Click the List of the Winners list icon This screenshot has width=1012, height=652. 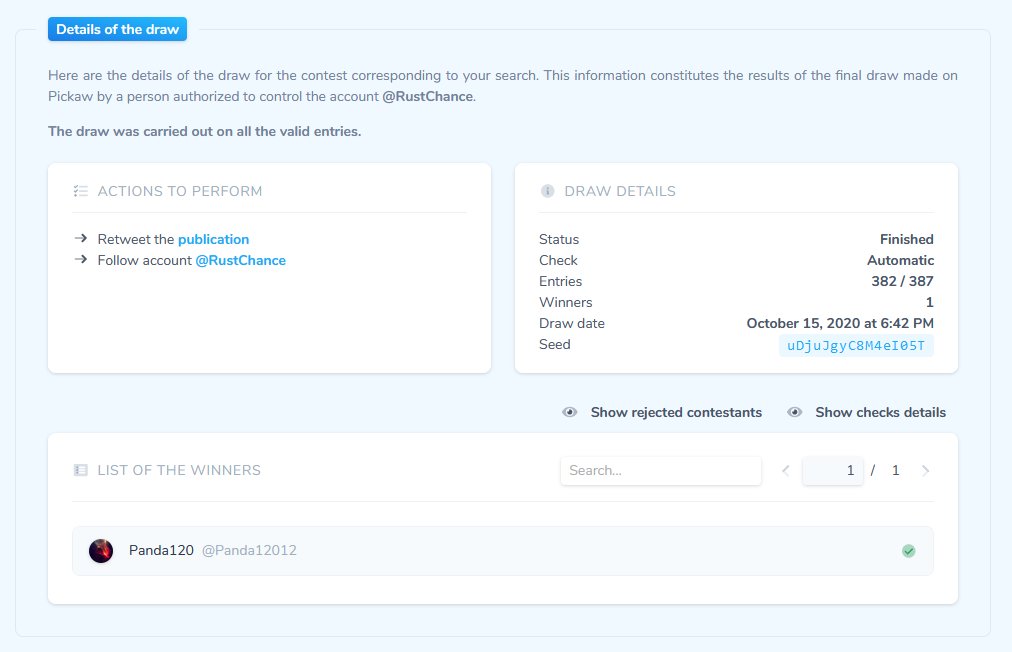tap(81, 470)
